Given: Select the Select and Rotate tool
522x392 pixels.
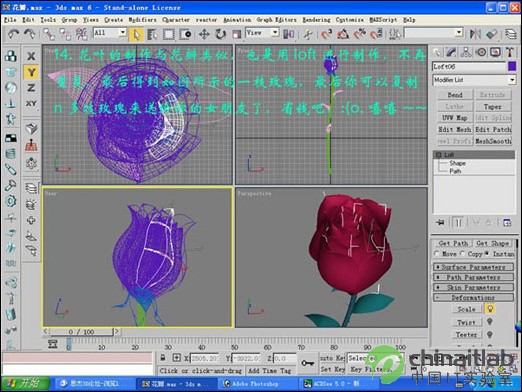Looking at the screenshot, I should tap(220, 34).
